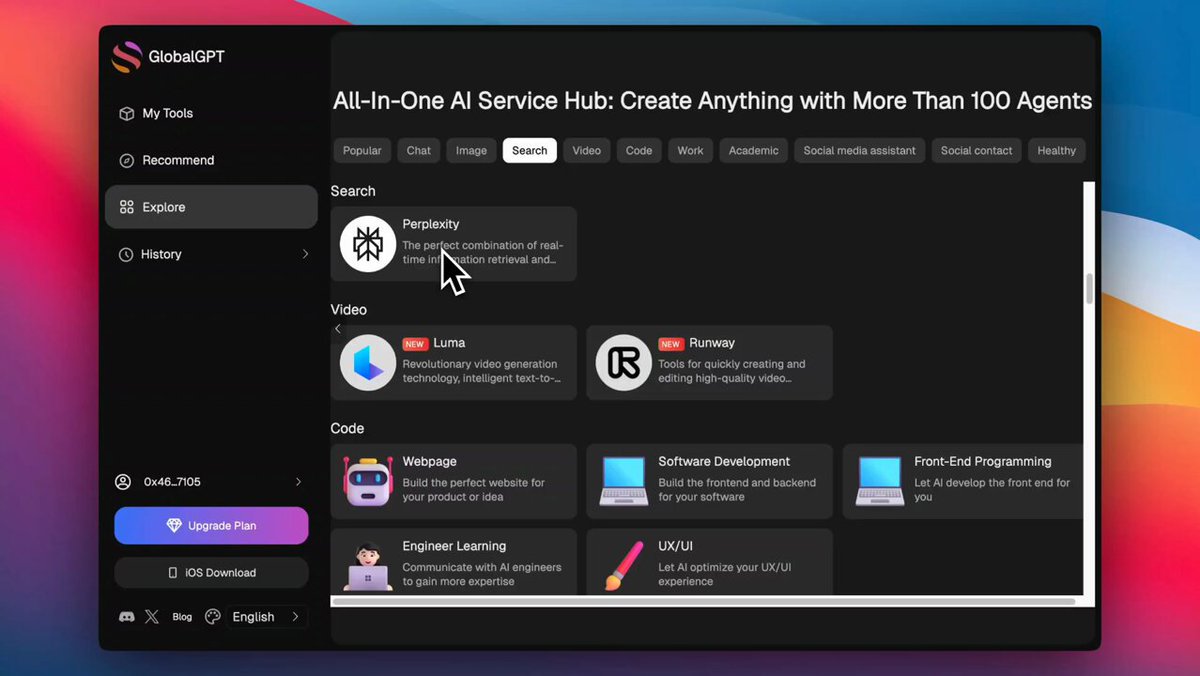Expand the History submenu chevron
Viewport: 1200px width, 676px height.
pyautogui.click(x=305, y=255)
